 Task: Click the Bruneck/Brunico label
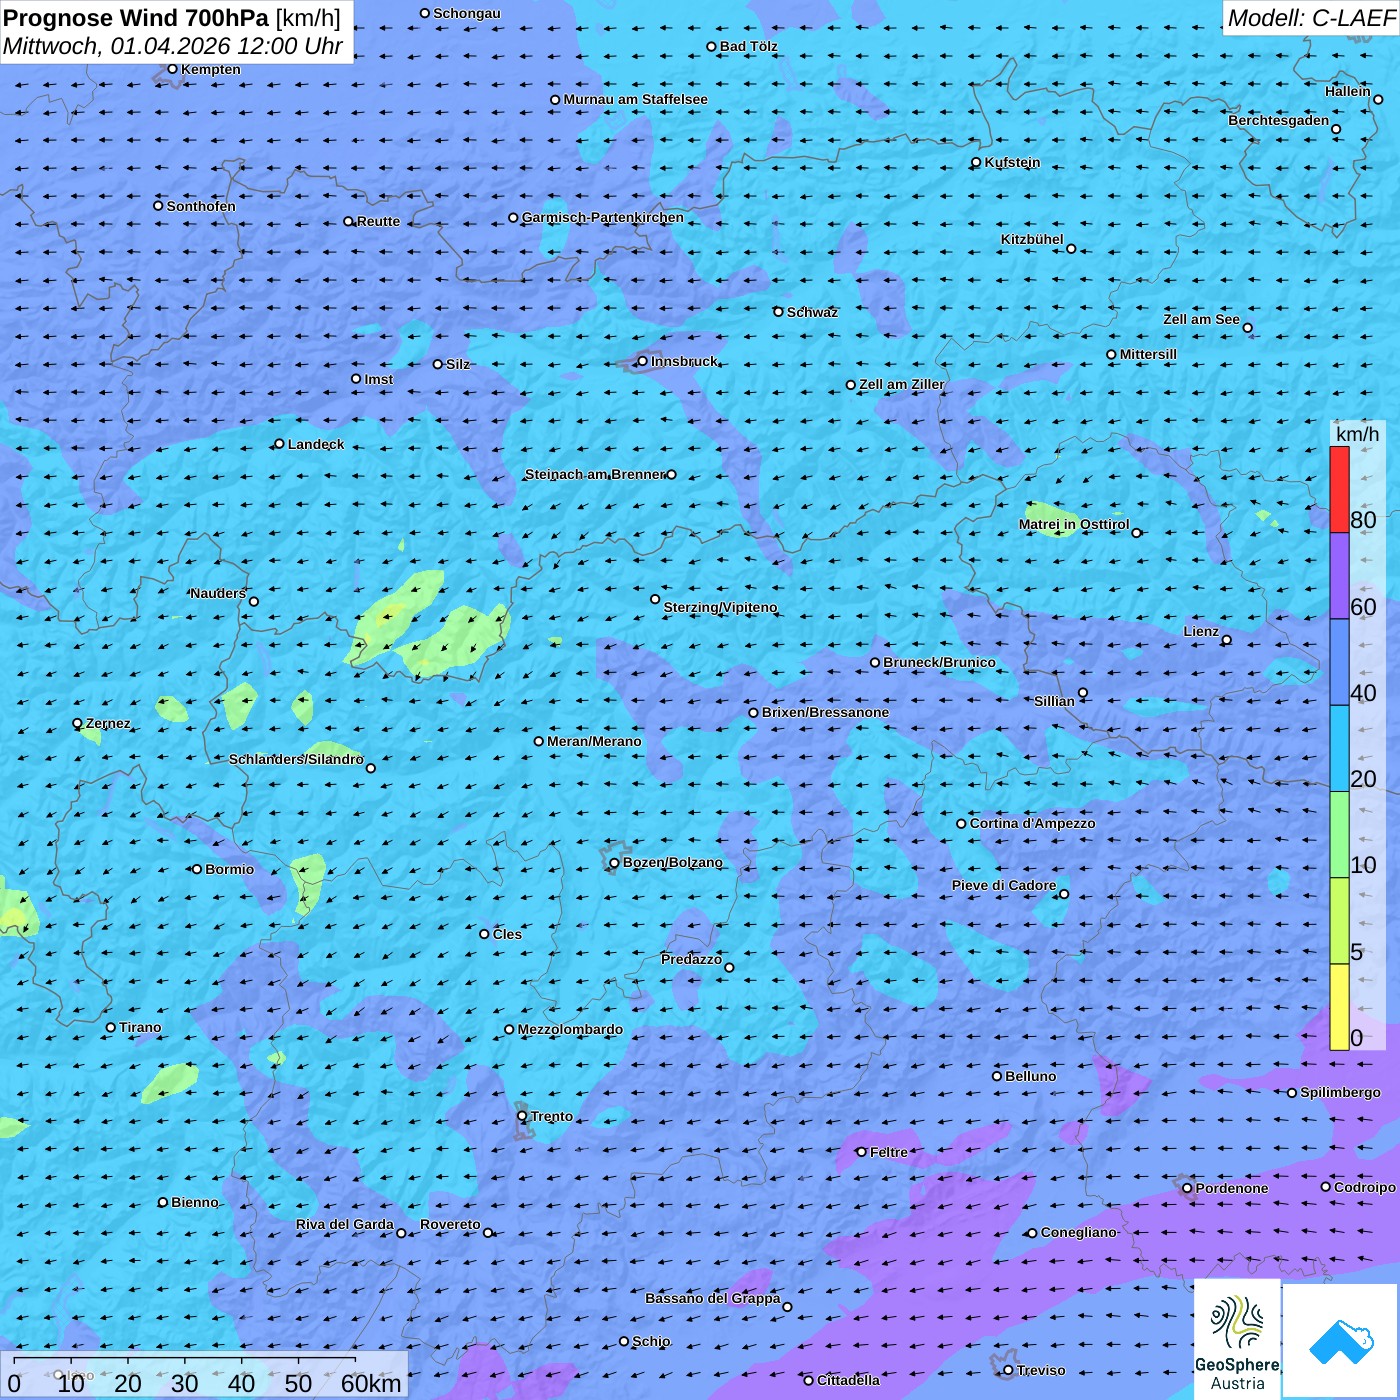click(x=939, y=662)
